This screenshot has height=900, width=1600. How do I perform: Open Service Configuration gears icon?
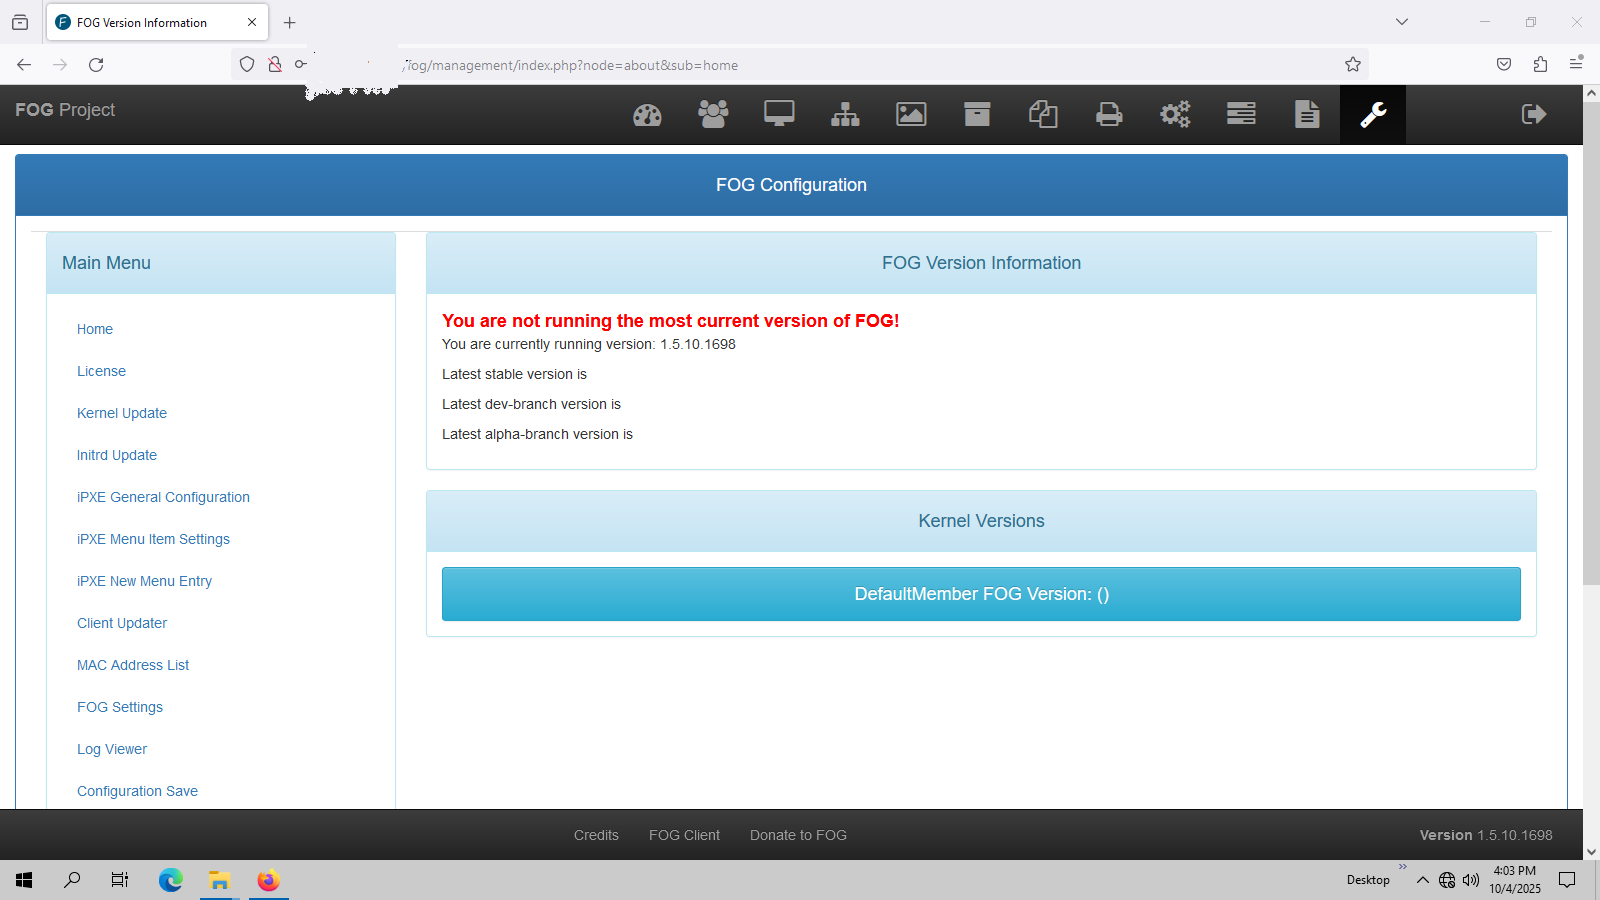point(1175,114)
